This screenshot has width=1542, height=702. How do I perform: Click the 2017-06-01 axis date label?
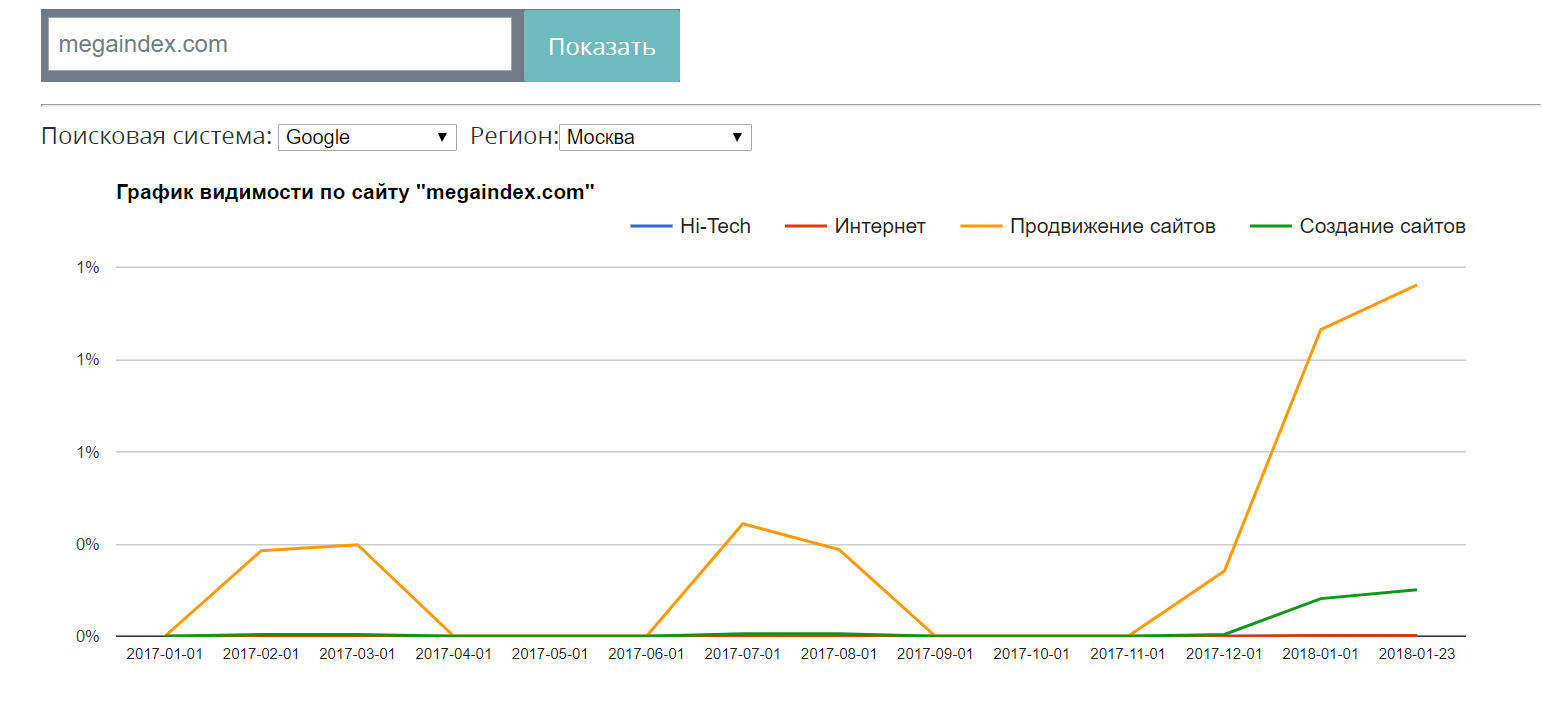tap(646, 654)
